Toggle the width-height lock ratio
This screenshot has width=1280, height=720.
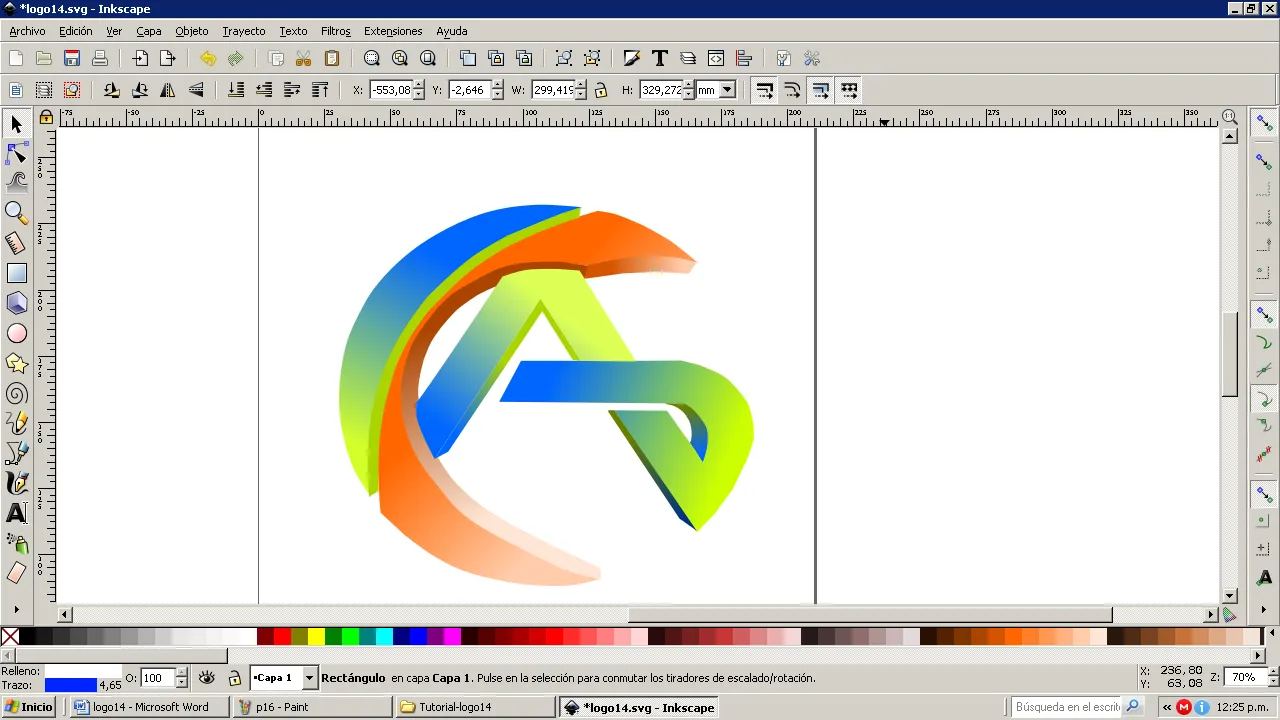(x=600, y=90)
